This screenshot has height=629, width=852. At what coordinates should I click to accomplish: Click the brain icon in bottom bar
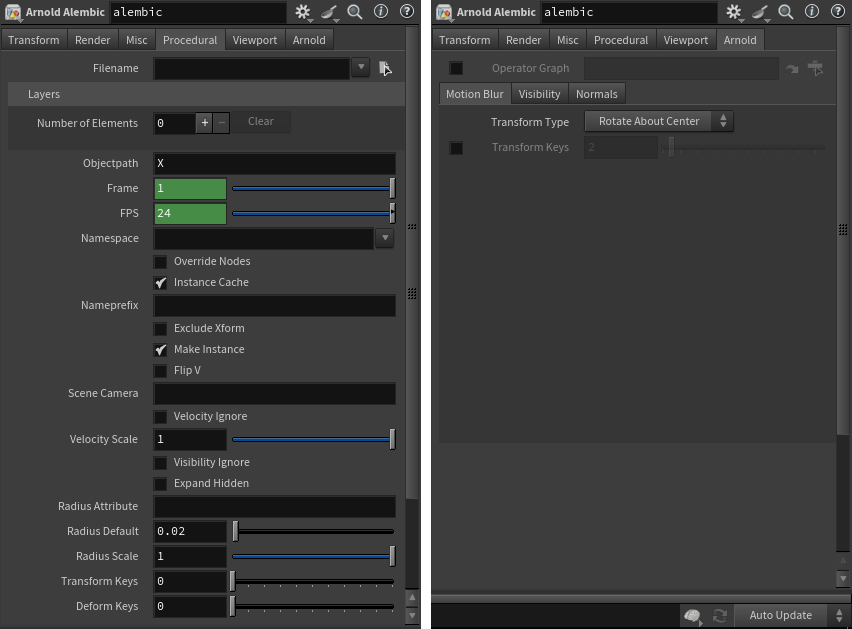(x=692, y=616)
